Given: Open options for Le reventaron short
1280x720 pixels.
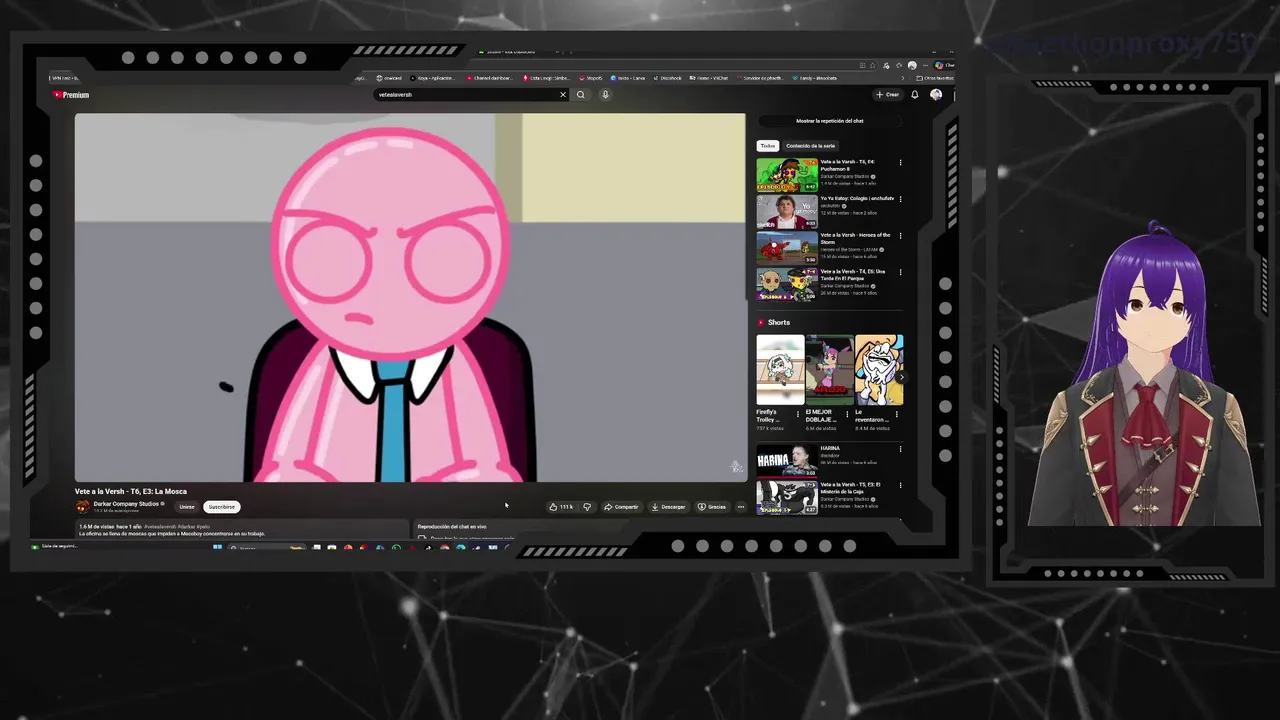Looking at the screenshot, I should pos(897,413).
